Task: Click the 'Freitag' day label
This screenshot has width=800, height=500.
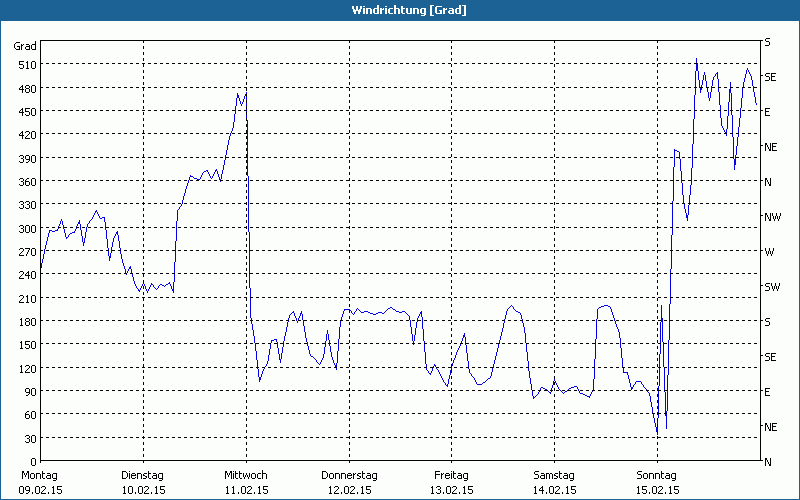Action: pyautogui.click(x=452, y=476)
